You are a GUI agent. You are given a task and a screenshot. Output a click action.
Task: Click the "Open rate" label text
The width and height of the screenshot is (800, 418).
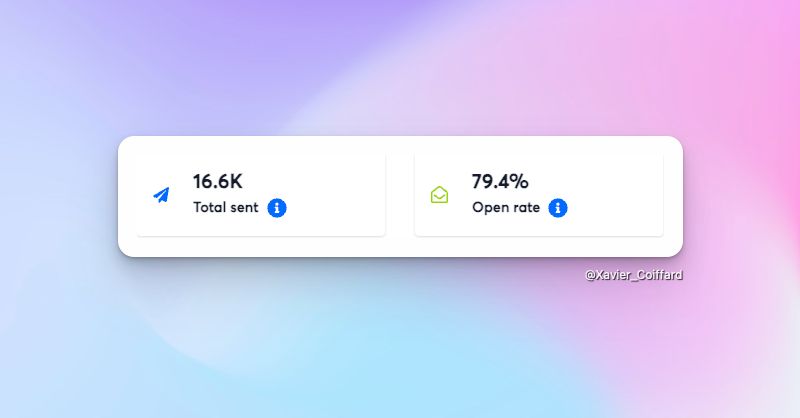[506, 208]
